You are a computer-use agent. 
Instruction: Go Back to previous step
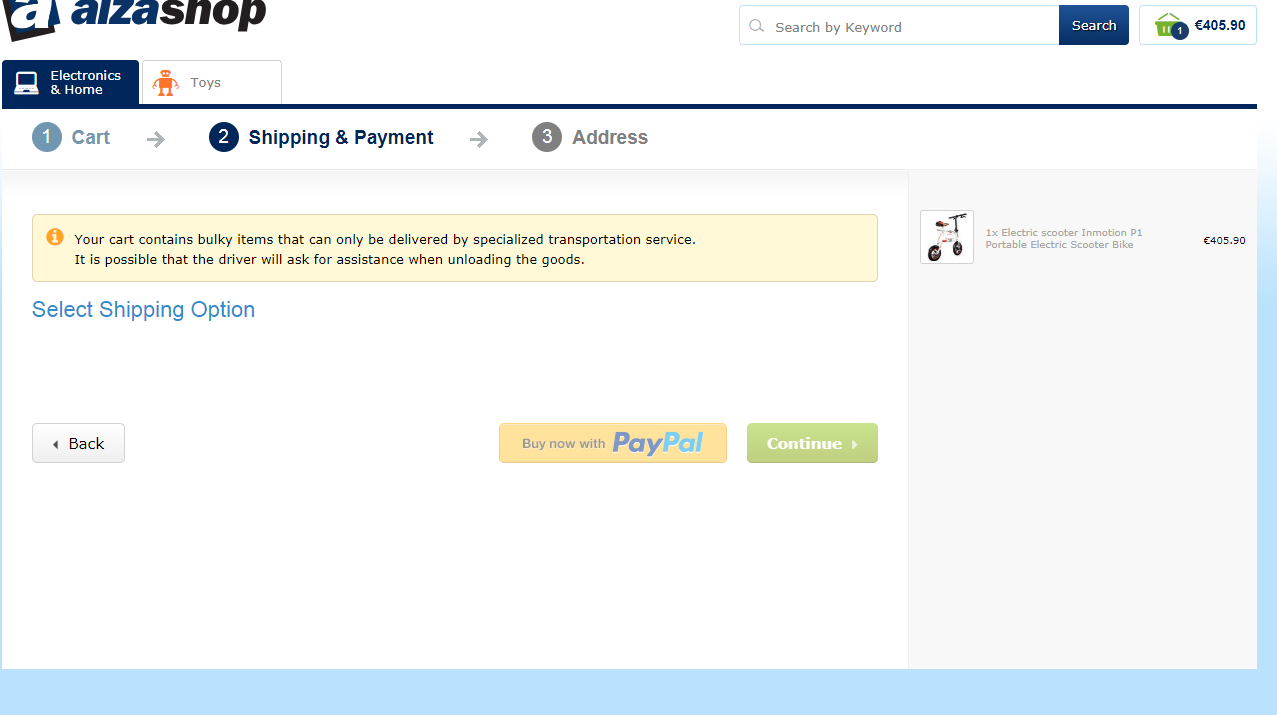(78, 443)
